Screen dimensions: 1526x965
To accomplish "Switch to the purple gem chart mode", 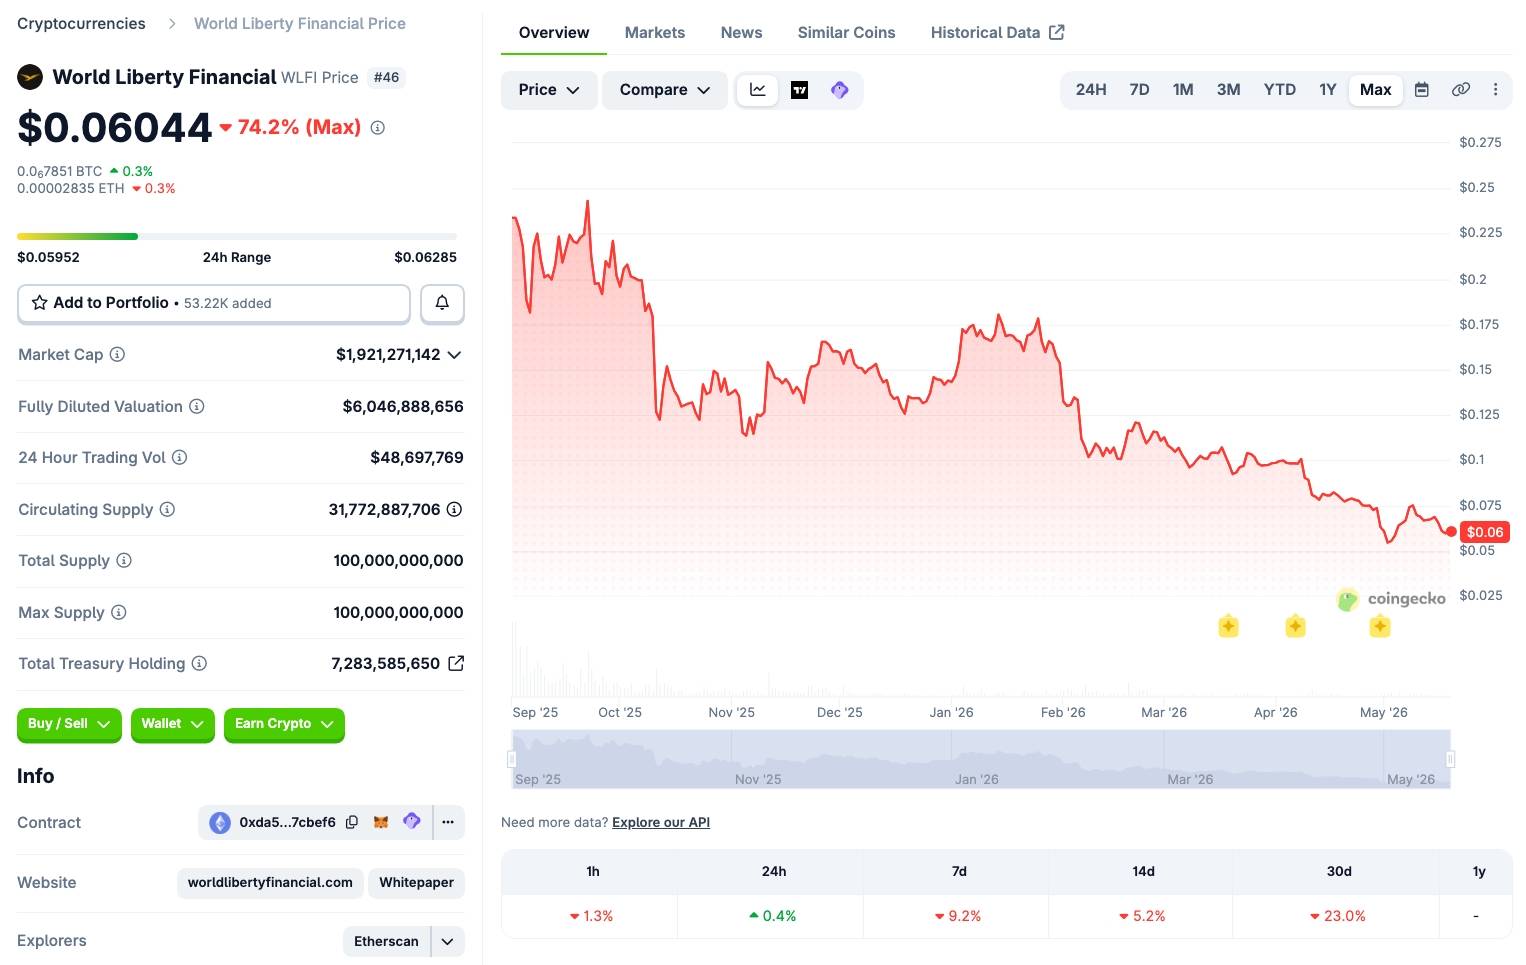I will 840,90.
